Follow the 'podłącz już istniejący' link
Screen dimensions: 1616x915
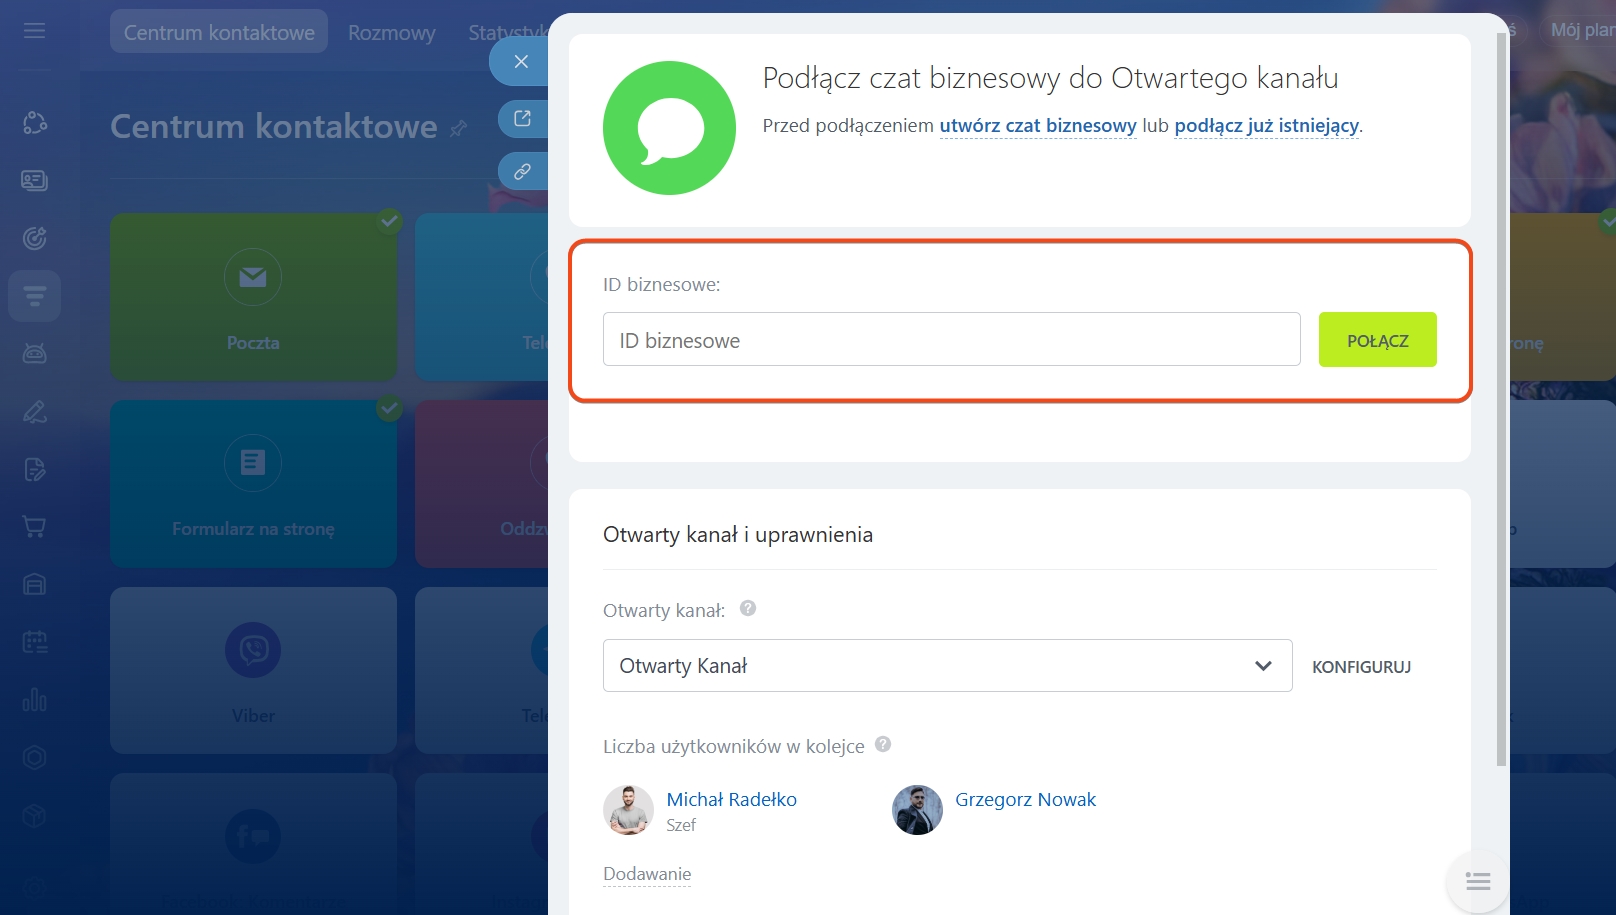point(1267,126)
